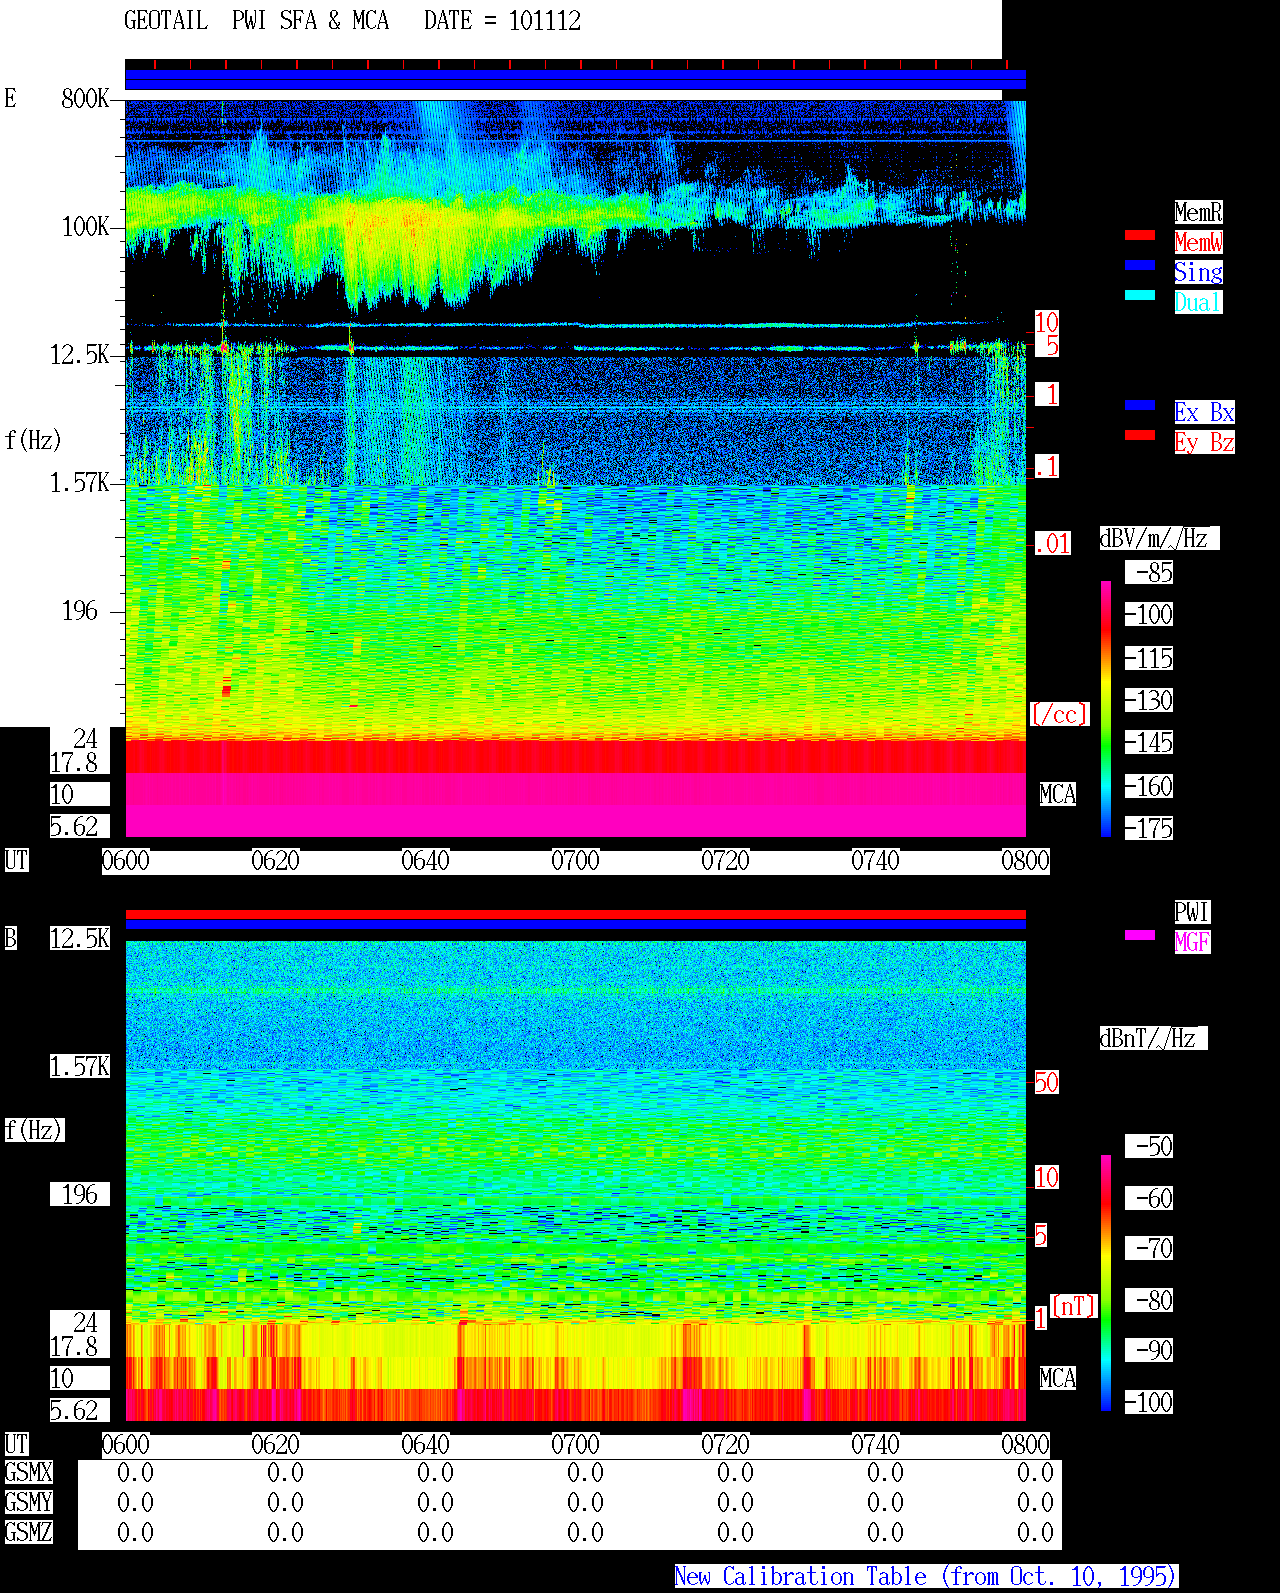Click 0740 on the upper UT axis
This screenshot has height=1593, width=1280.
pyautogui.click(x=875, y=861)
